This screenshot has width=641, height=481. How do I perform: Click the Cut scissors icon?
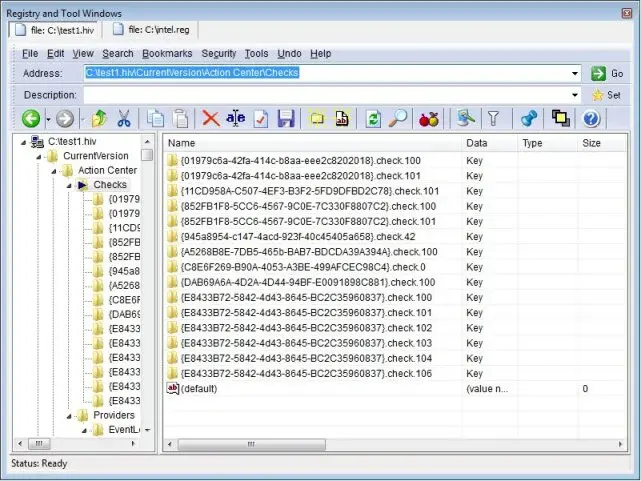pos(123,119)
